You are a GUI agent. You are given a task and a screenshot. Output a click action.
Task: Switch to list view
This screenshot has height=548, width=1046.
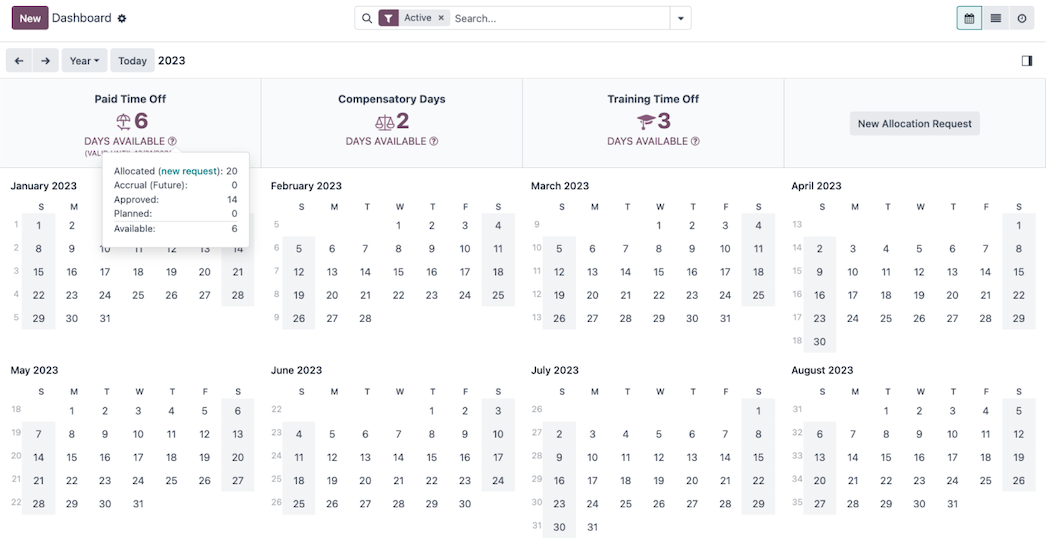[995, 18]
